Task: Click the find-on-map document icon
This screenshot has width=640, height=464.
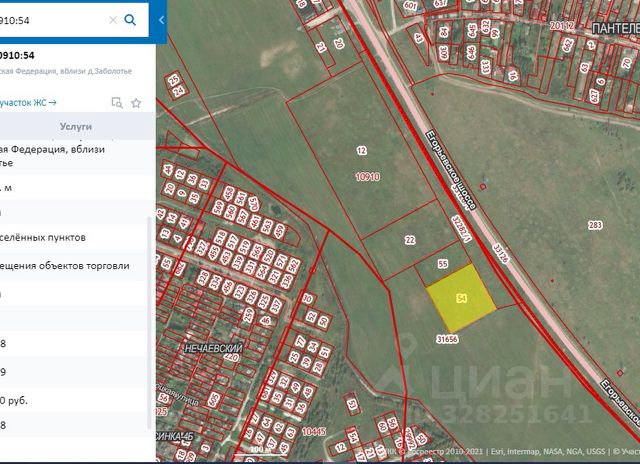Action: pos(117,103)
